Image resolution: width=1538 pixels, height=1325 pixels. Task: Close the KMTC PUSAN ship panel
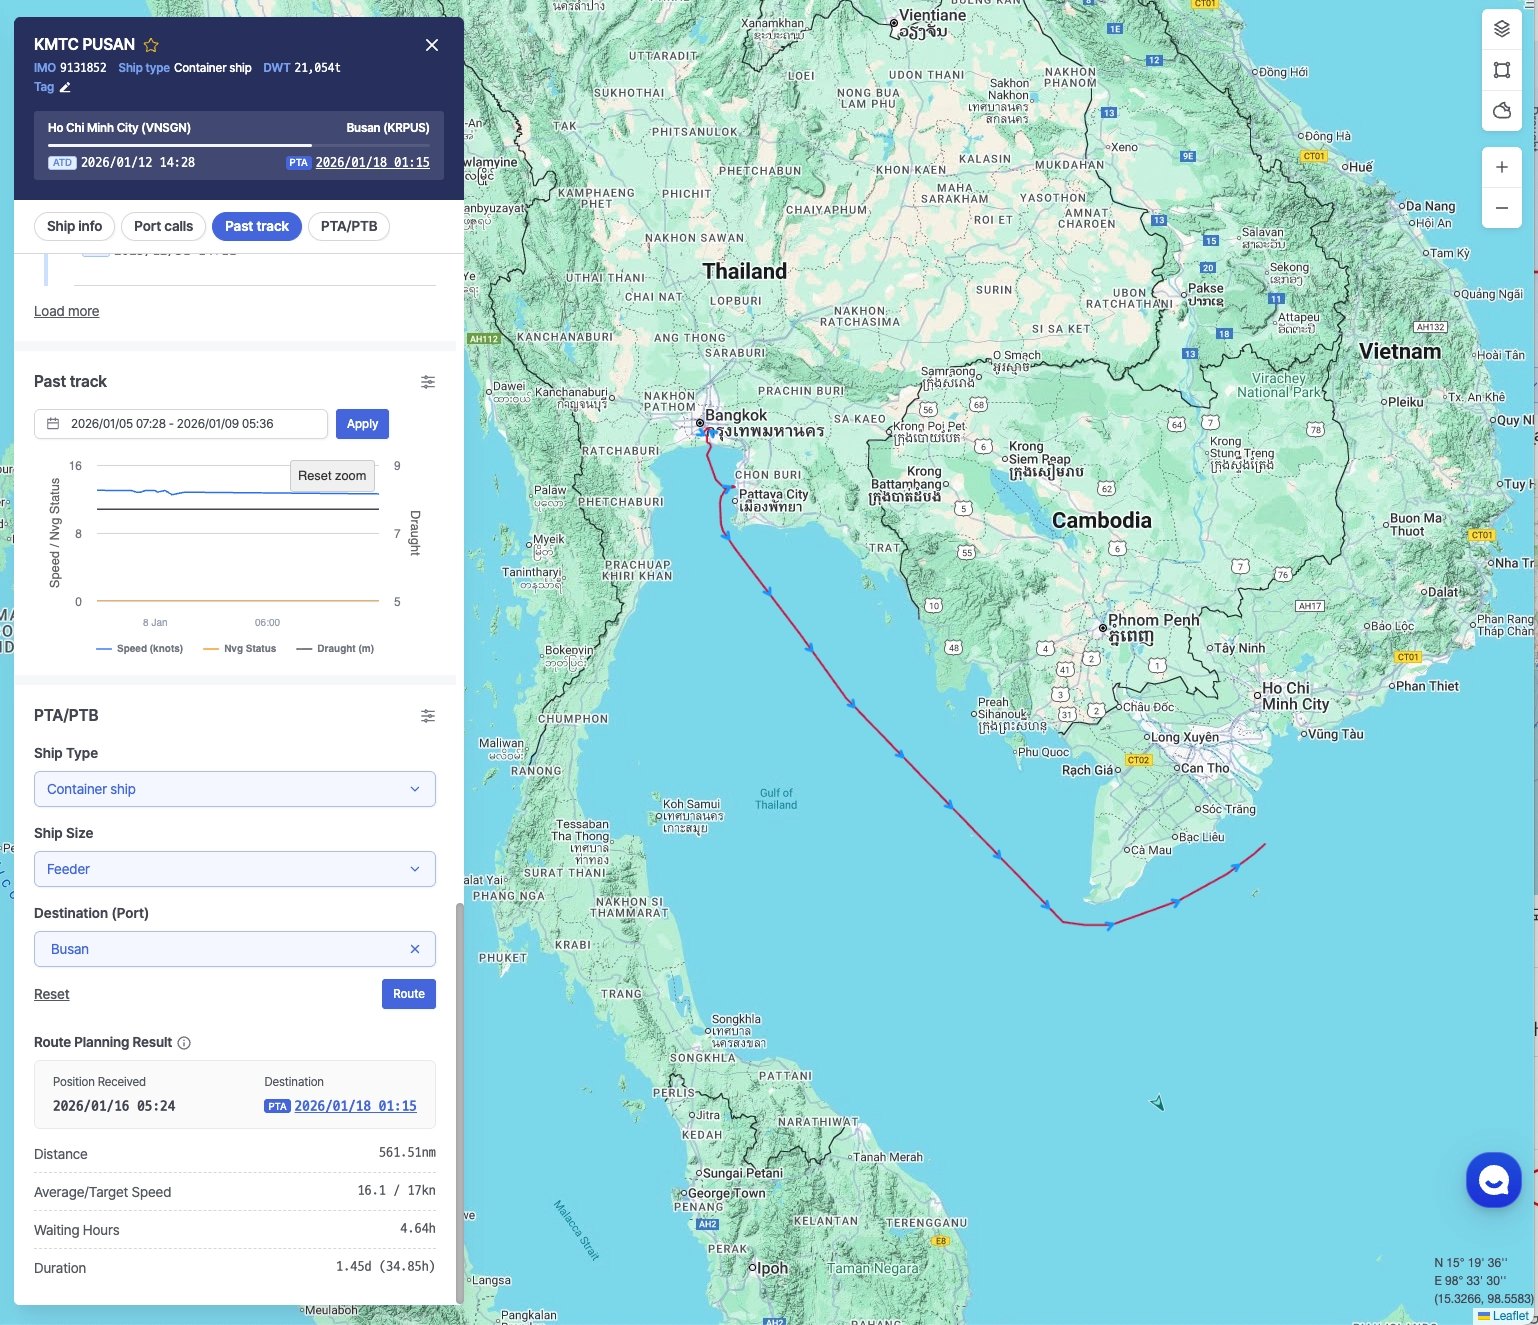[432, 45]
